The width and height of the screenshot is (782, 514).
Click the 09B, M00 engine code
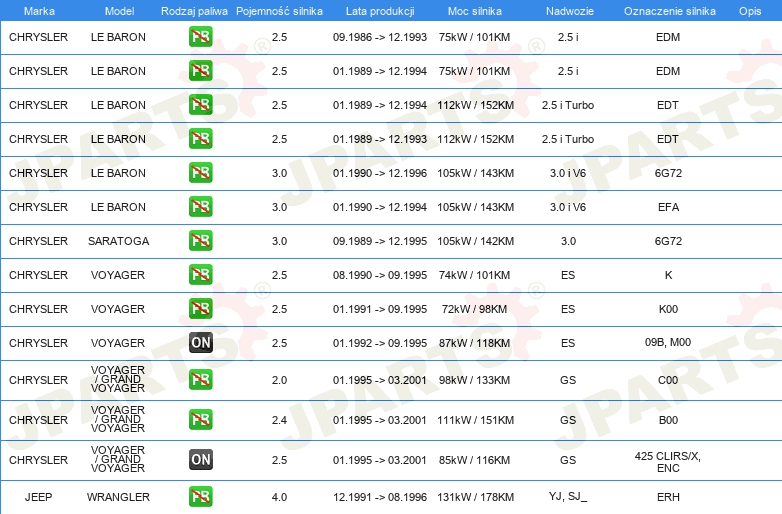(668, 343)
